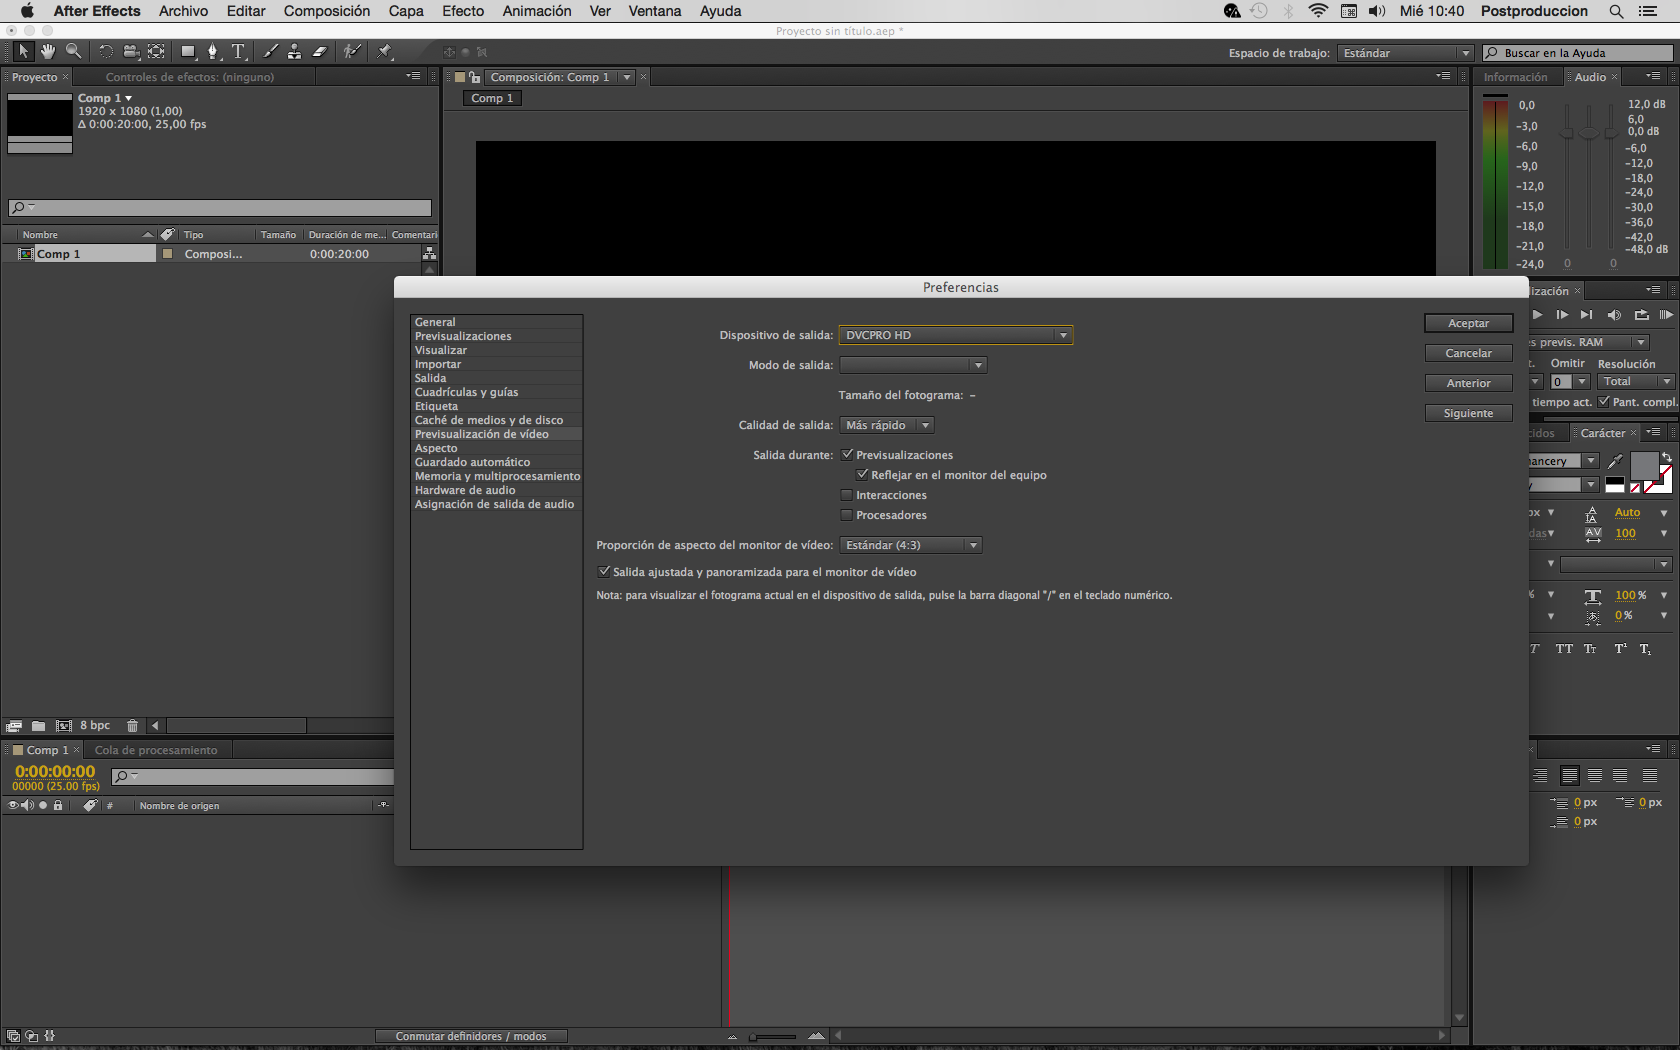Open the Composición menu

327,11
